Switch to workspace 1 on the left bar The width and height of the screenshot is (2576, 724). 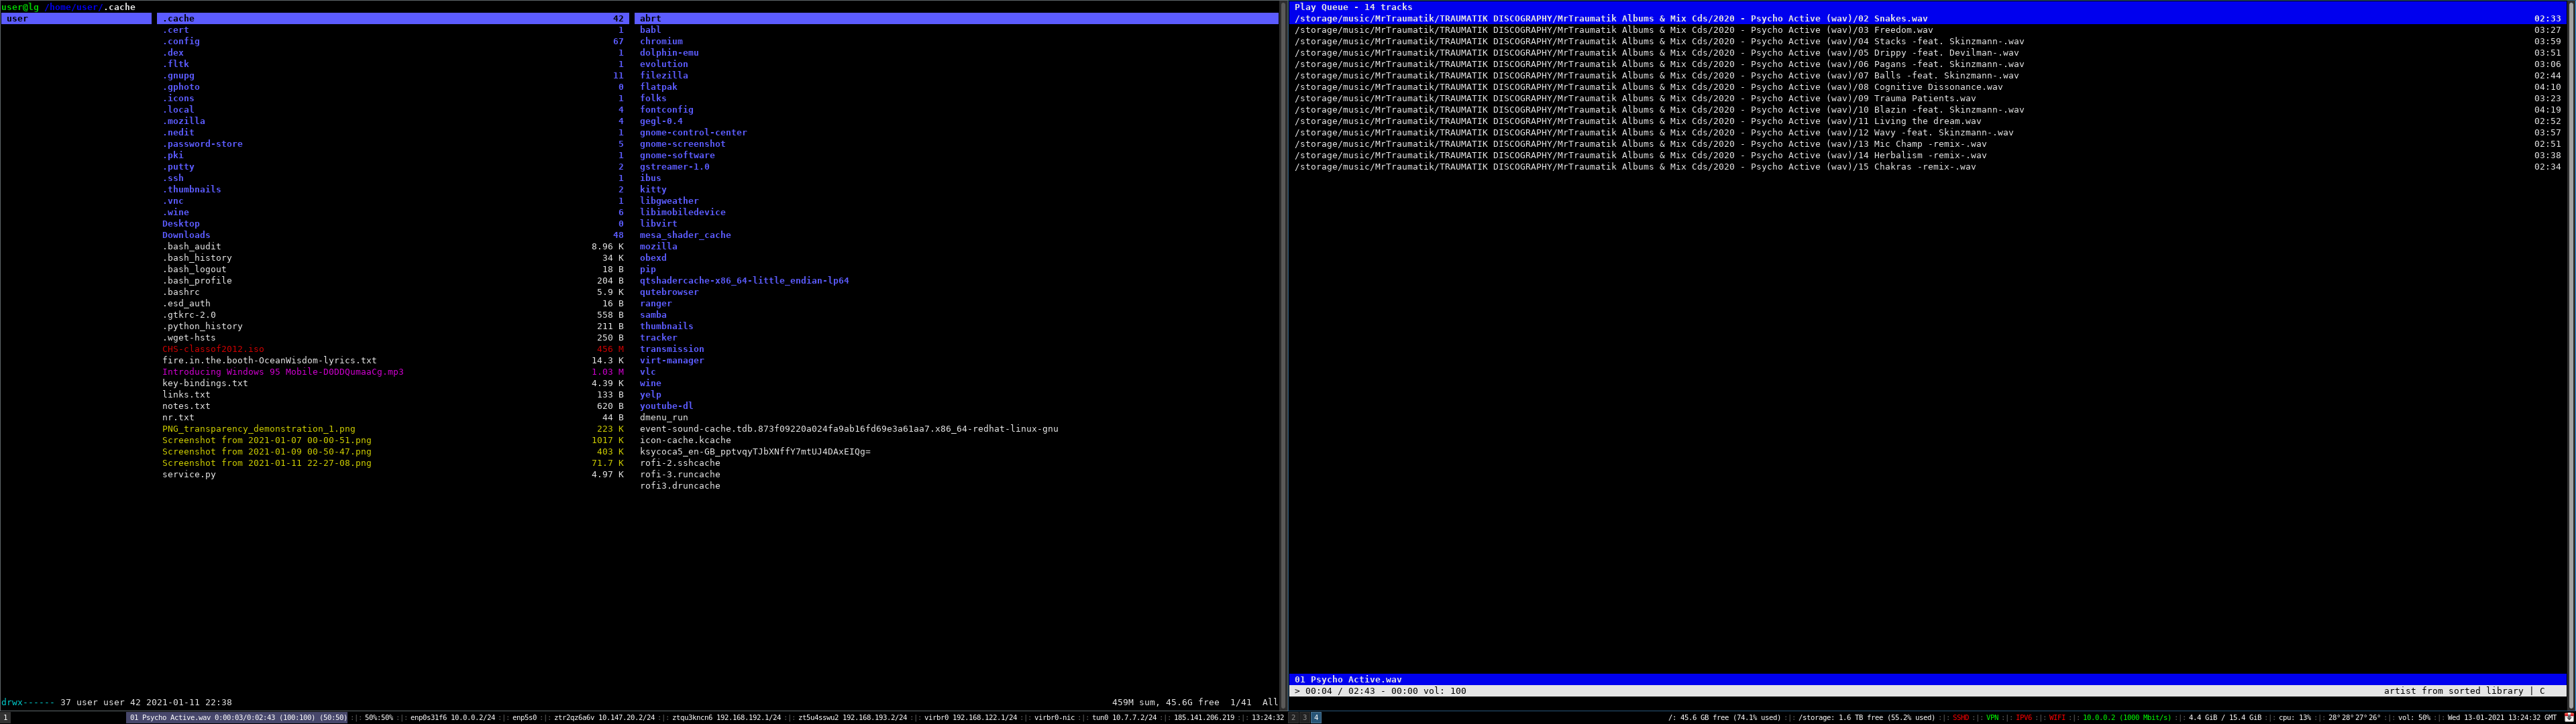(5, 717)
